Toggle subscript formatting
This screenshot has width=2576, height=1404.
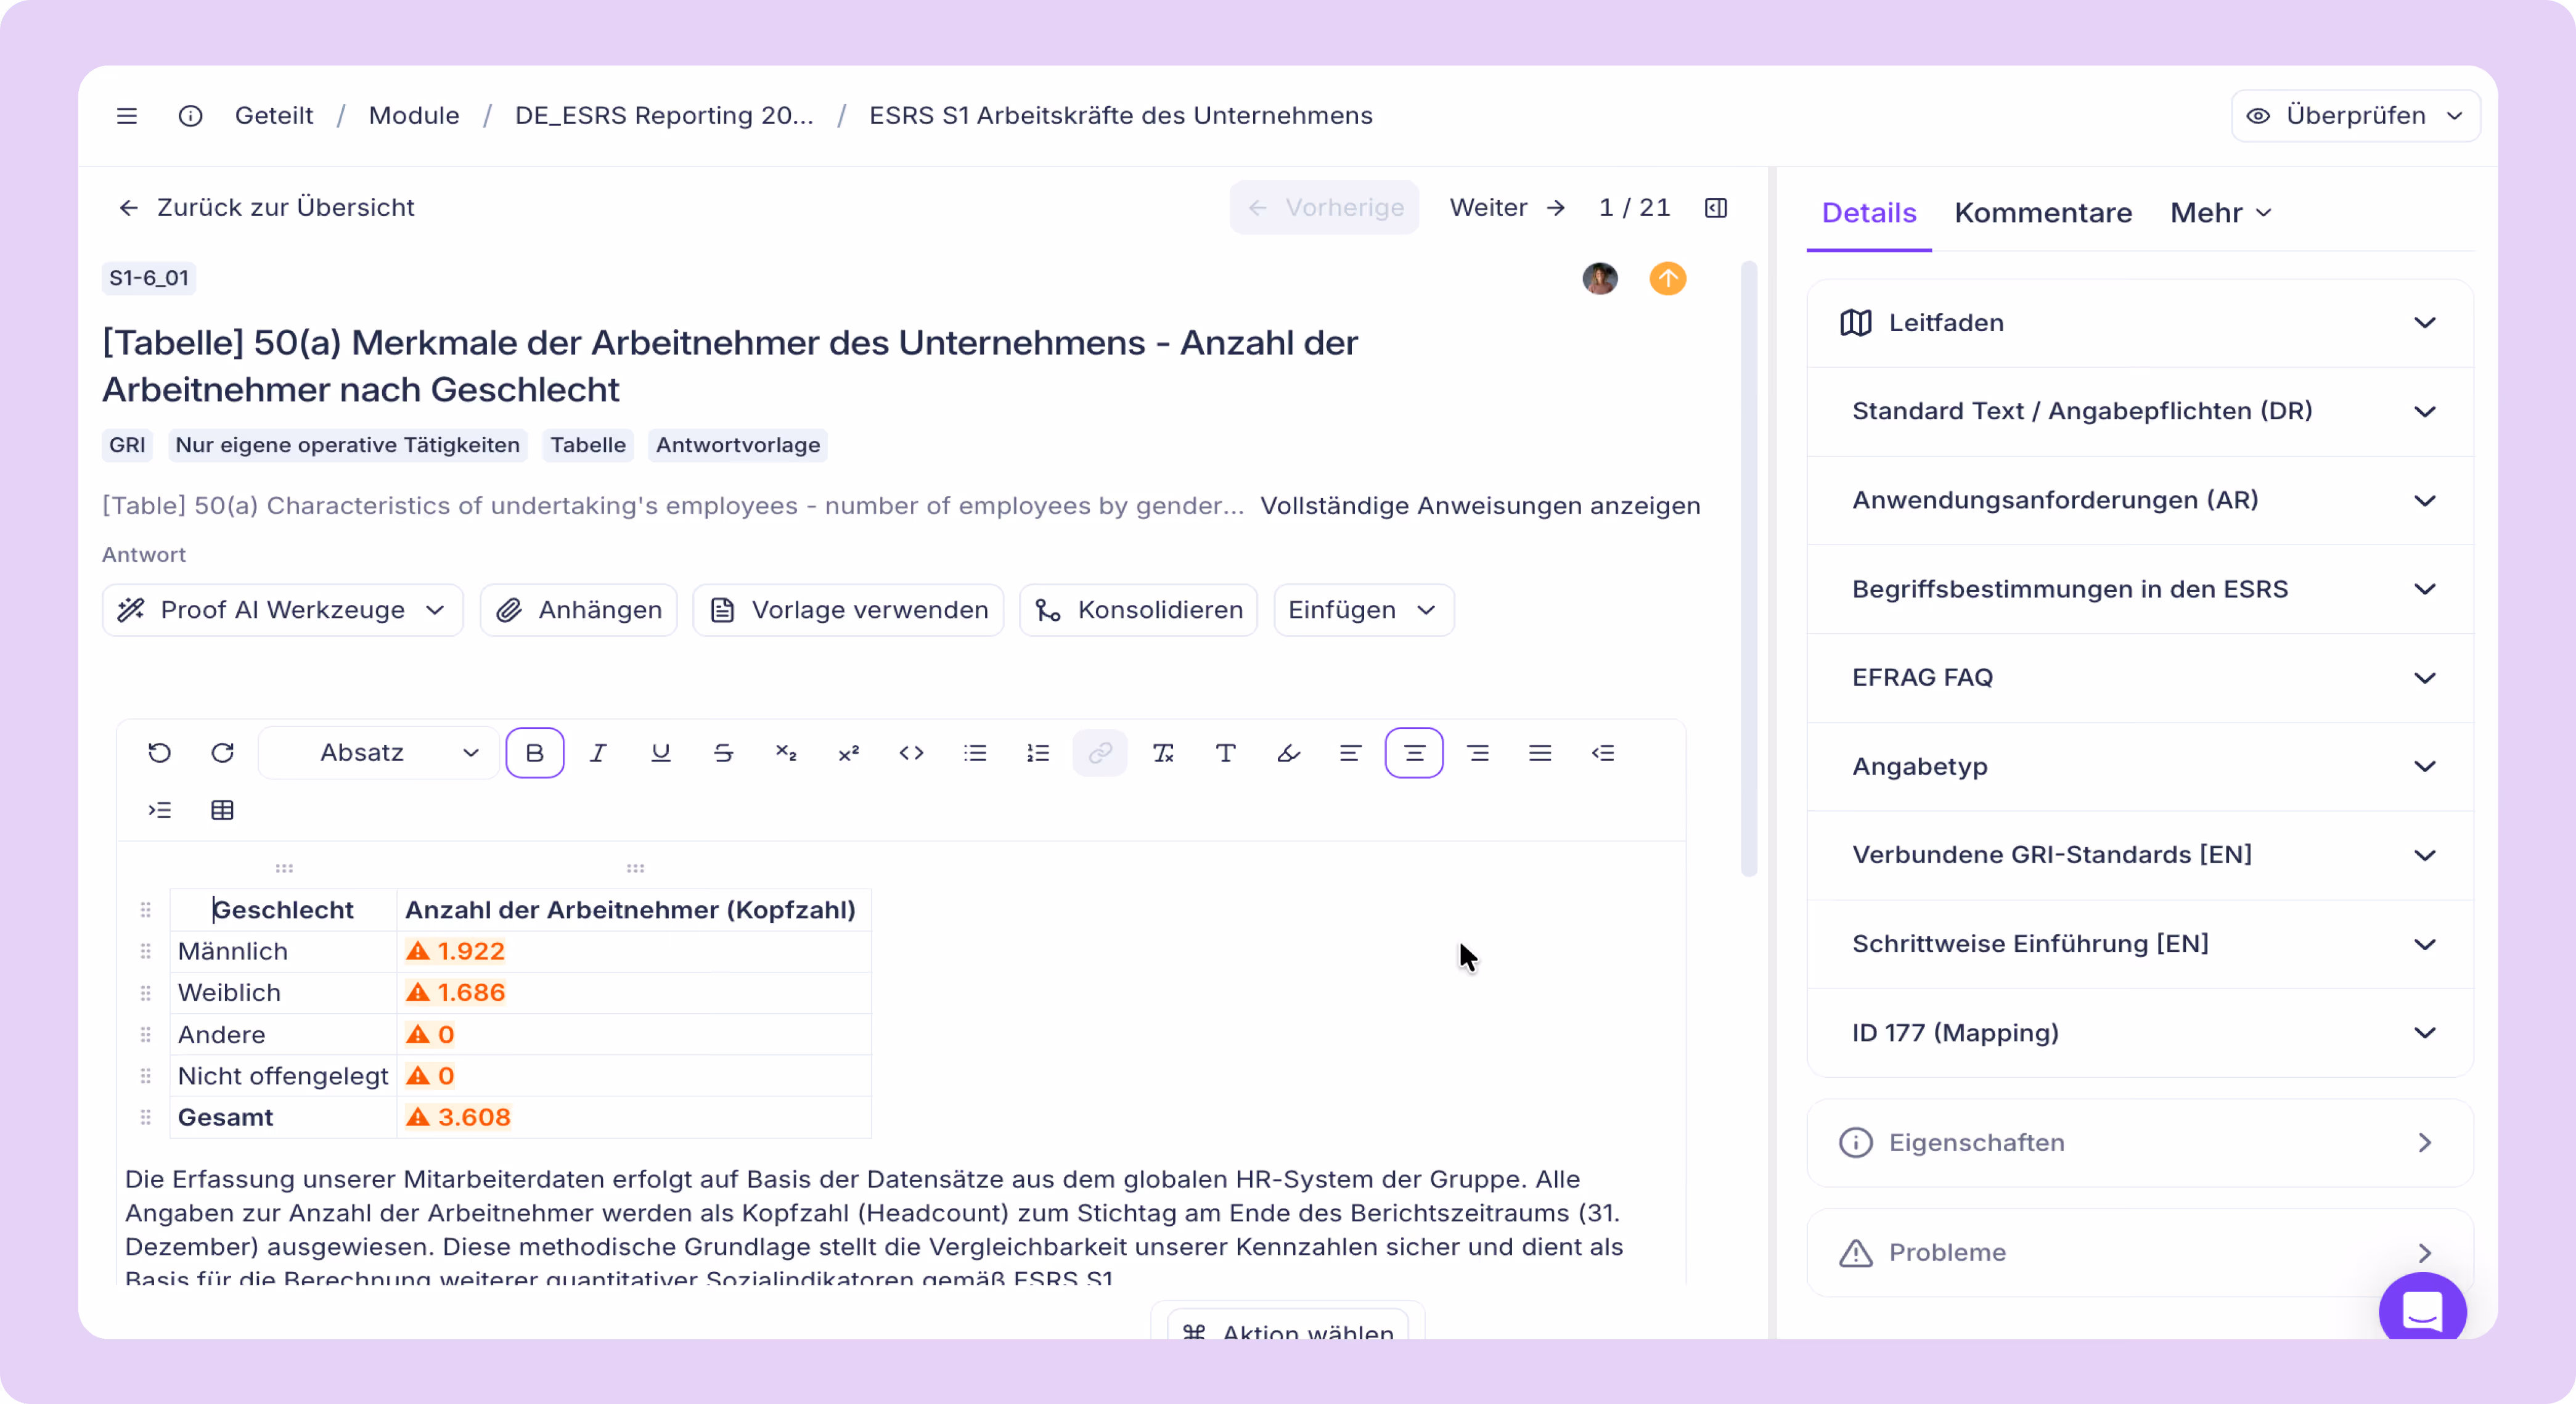786,753
